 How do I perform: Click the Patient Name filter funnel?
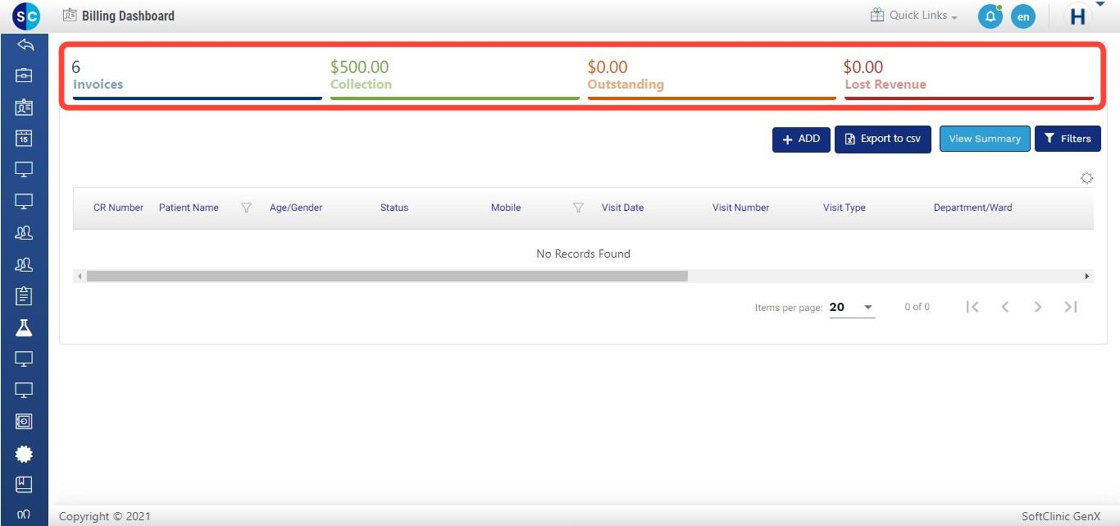(246, 208)
